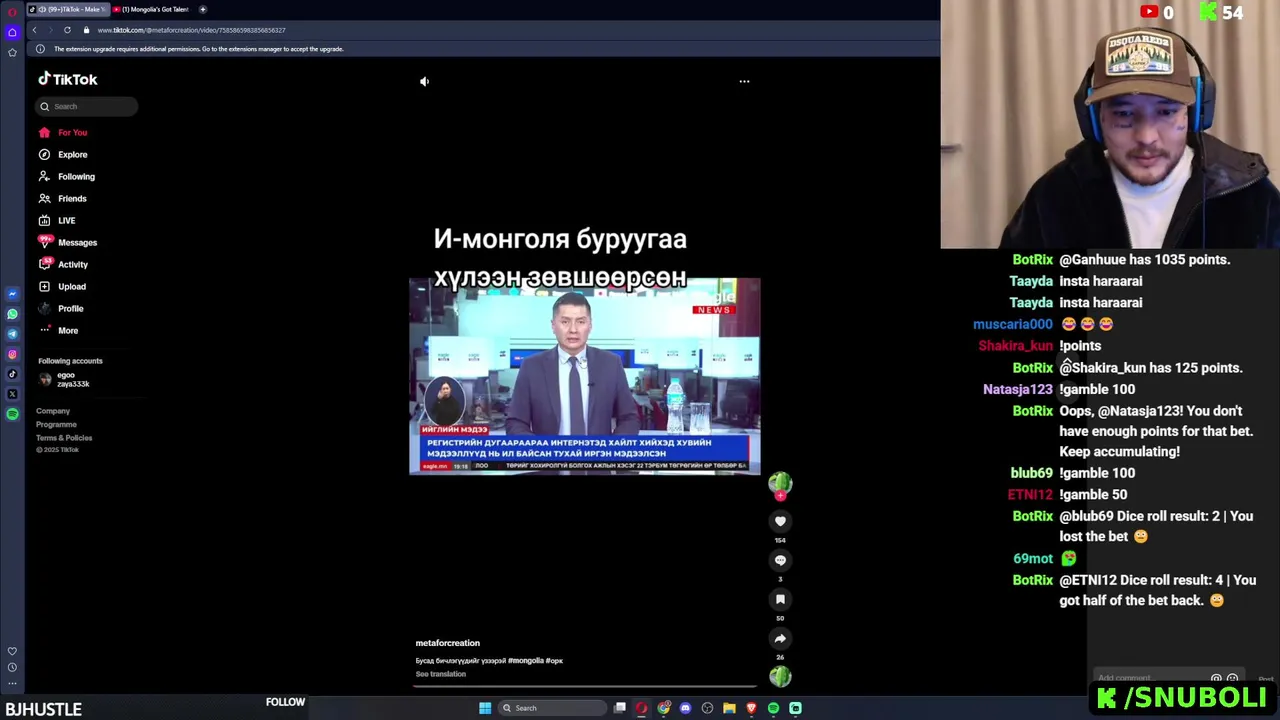The height and width of the screenshot is (720, 1280).
Task: Open TikTok LIVE section
Action: pos(56,220)
